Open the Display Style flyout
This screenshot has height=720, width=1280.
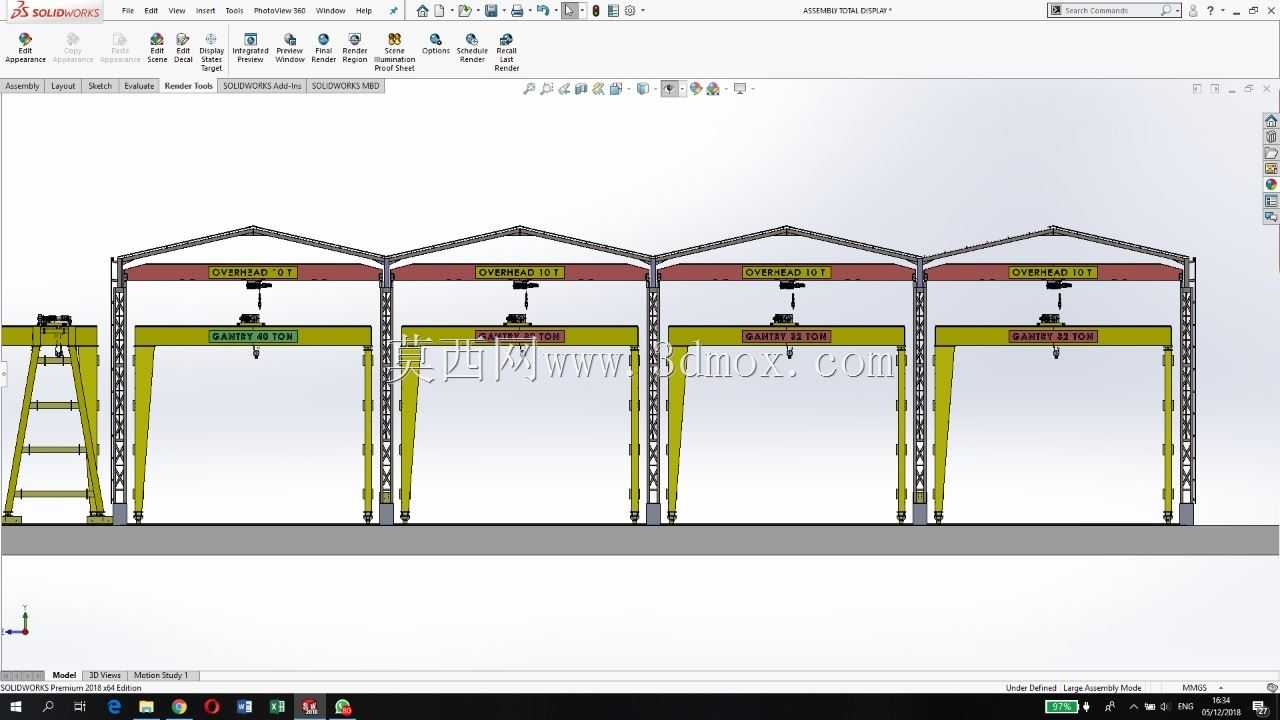click(x=643, y=89)
